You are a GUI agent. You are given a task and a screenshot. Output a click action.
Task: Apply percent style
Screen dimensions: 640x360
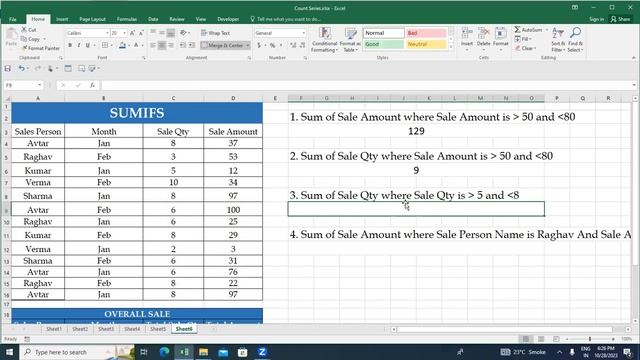272,45
